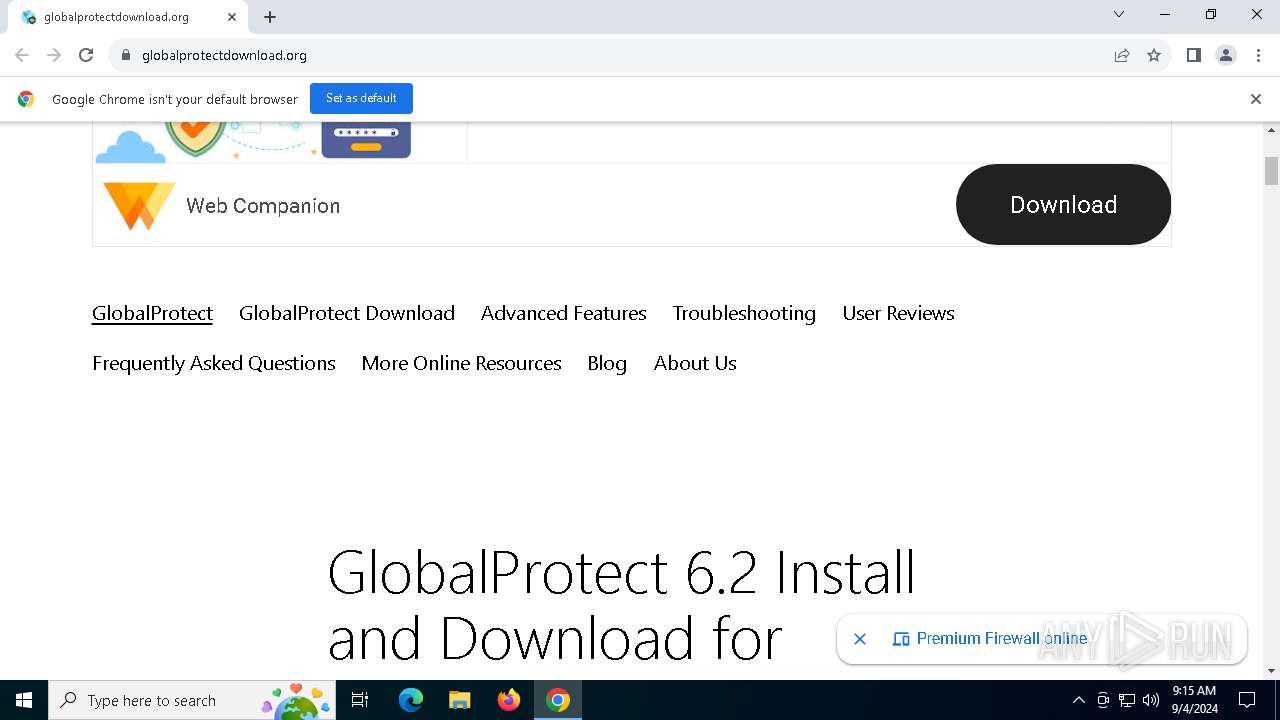Image resolution: width=1280 pixels, height=720 pixels.
Task: Click the page vertical scrollbar thumb
Action: (x=1271, y=170)
